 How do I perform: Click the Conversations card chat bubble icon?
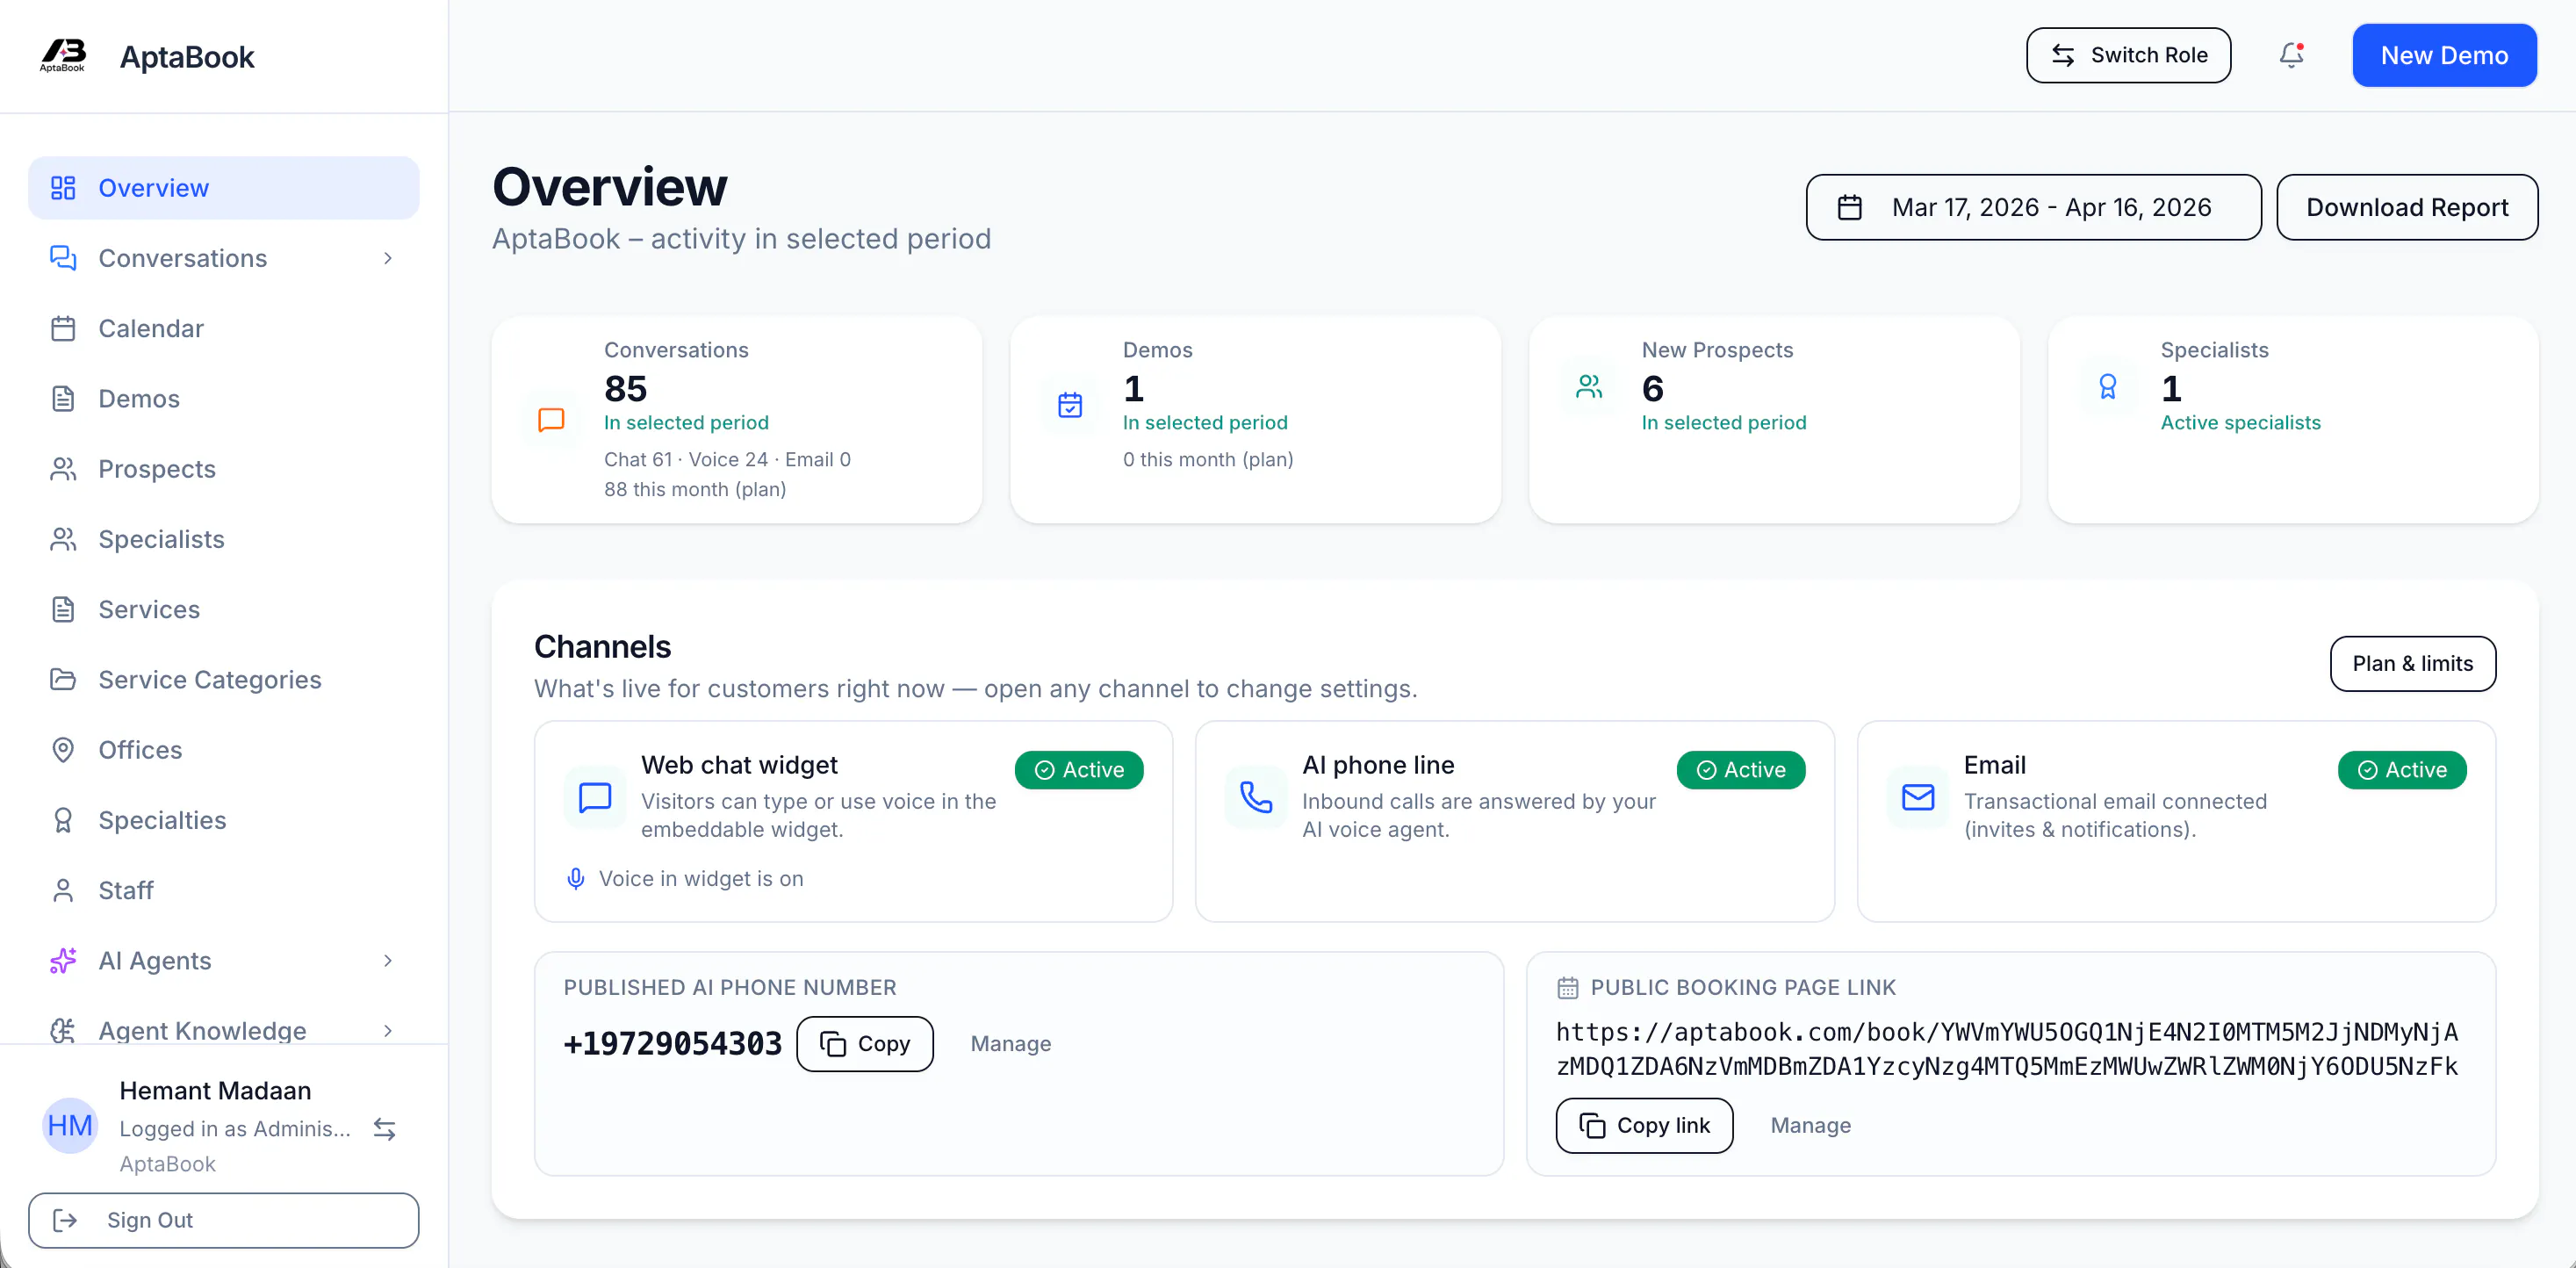click(x=551, y=420)
